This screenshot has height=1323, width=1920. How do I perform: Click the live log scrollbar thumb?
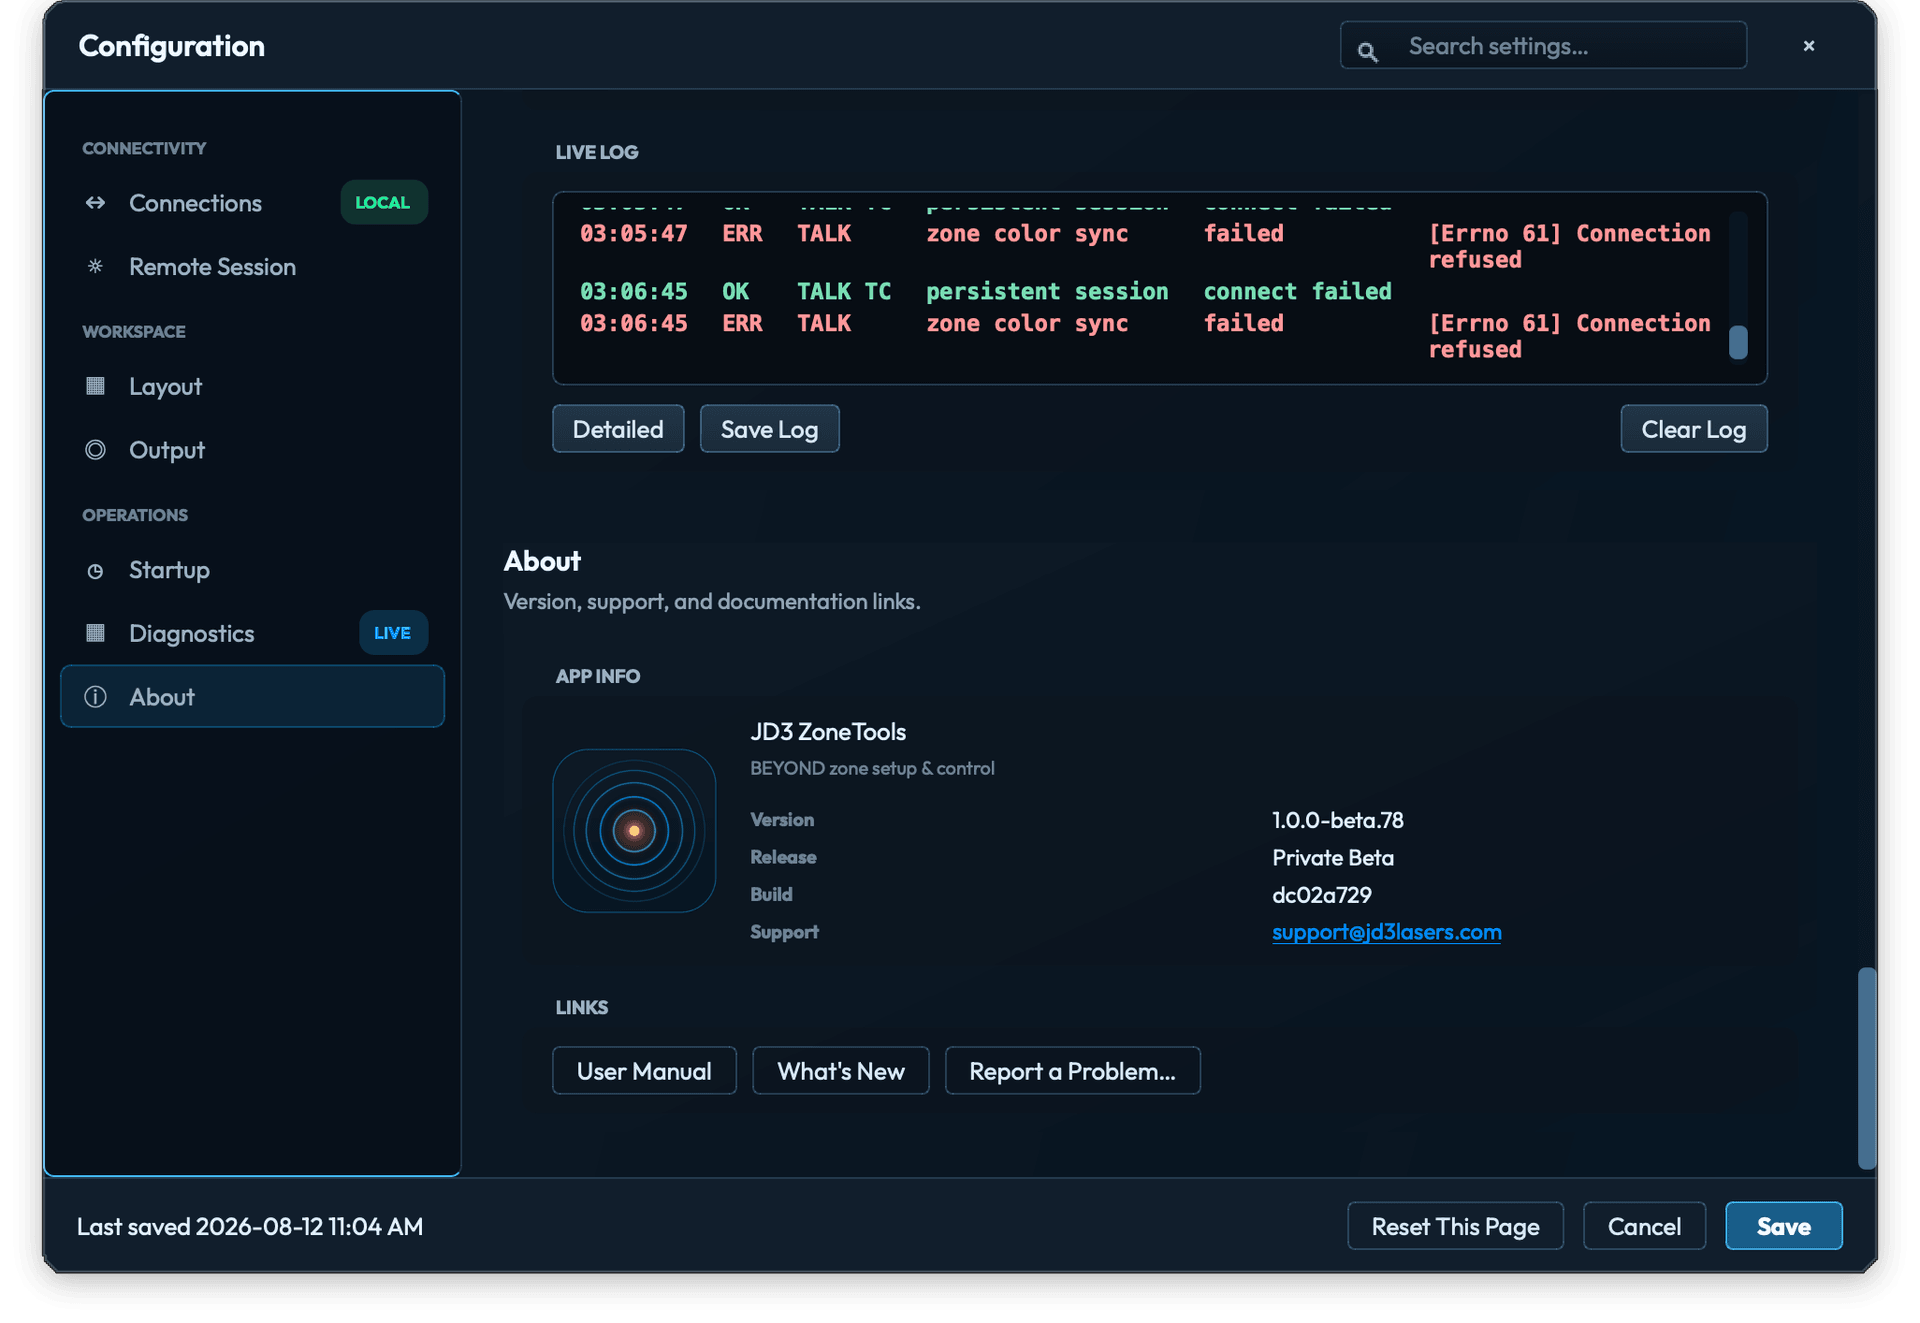coord(1738,342)
